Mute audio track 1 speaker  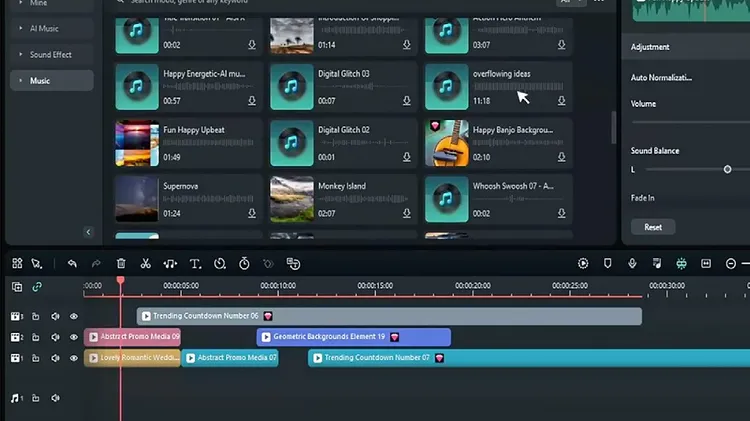point(55,398)
